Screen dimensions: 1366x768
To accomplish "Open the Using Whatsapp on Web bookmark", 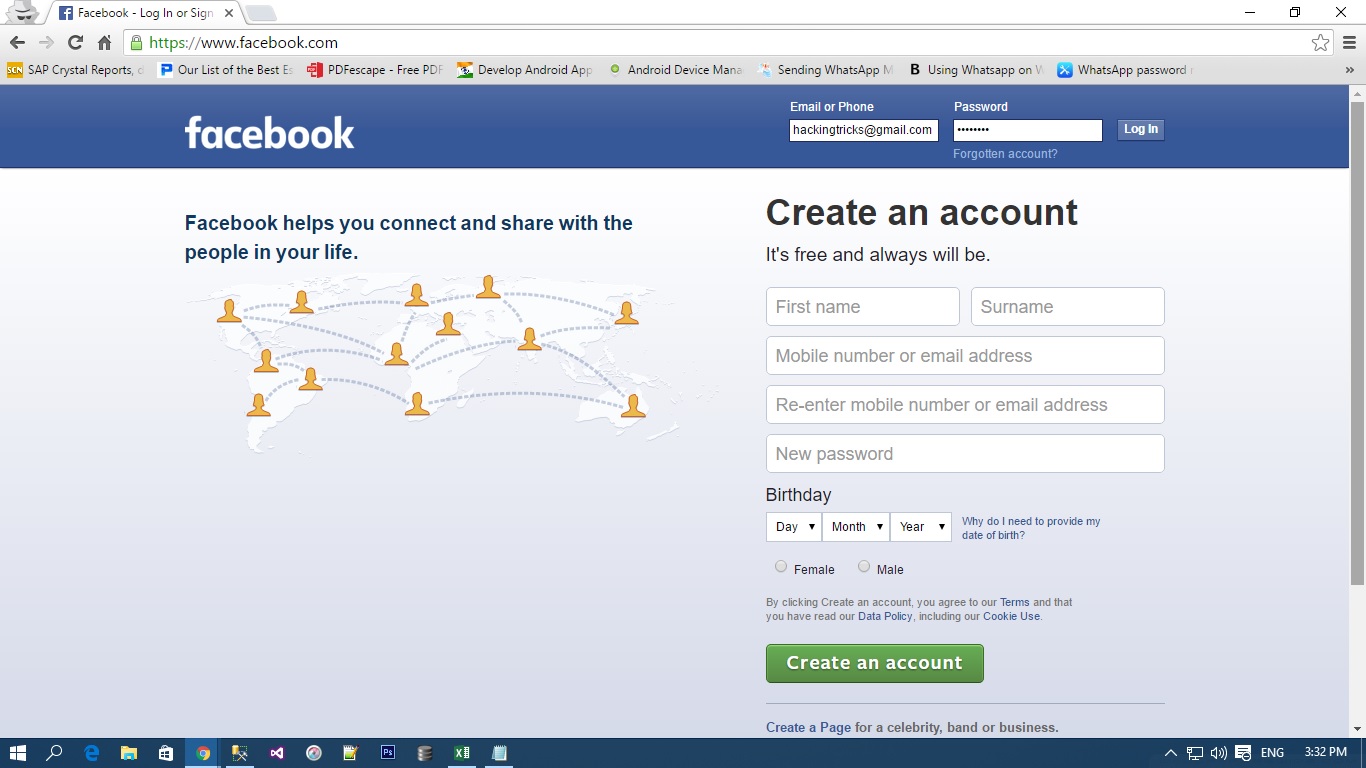I will (975, 70).
